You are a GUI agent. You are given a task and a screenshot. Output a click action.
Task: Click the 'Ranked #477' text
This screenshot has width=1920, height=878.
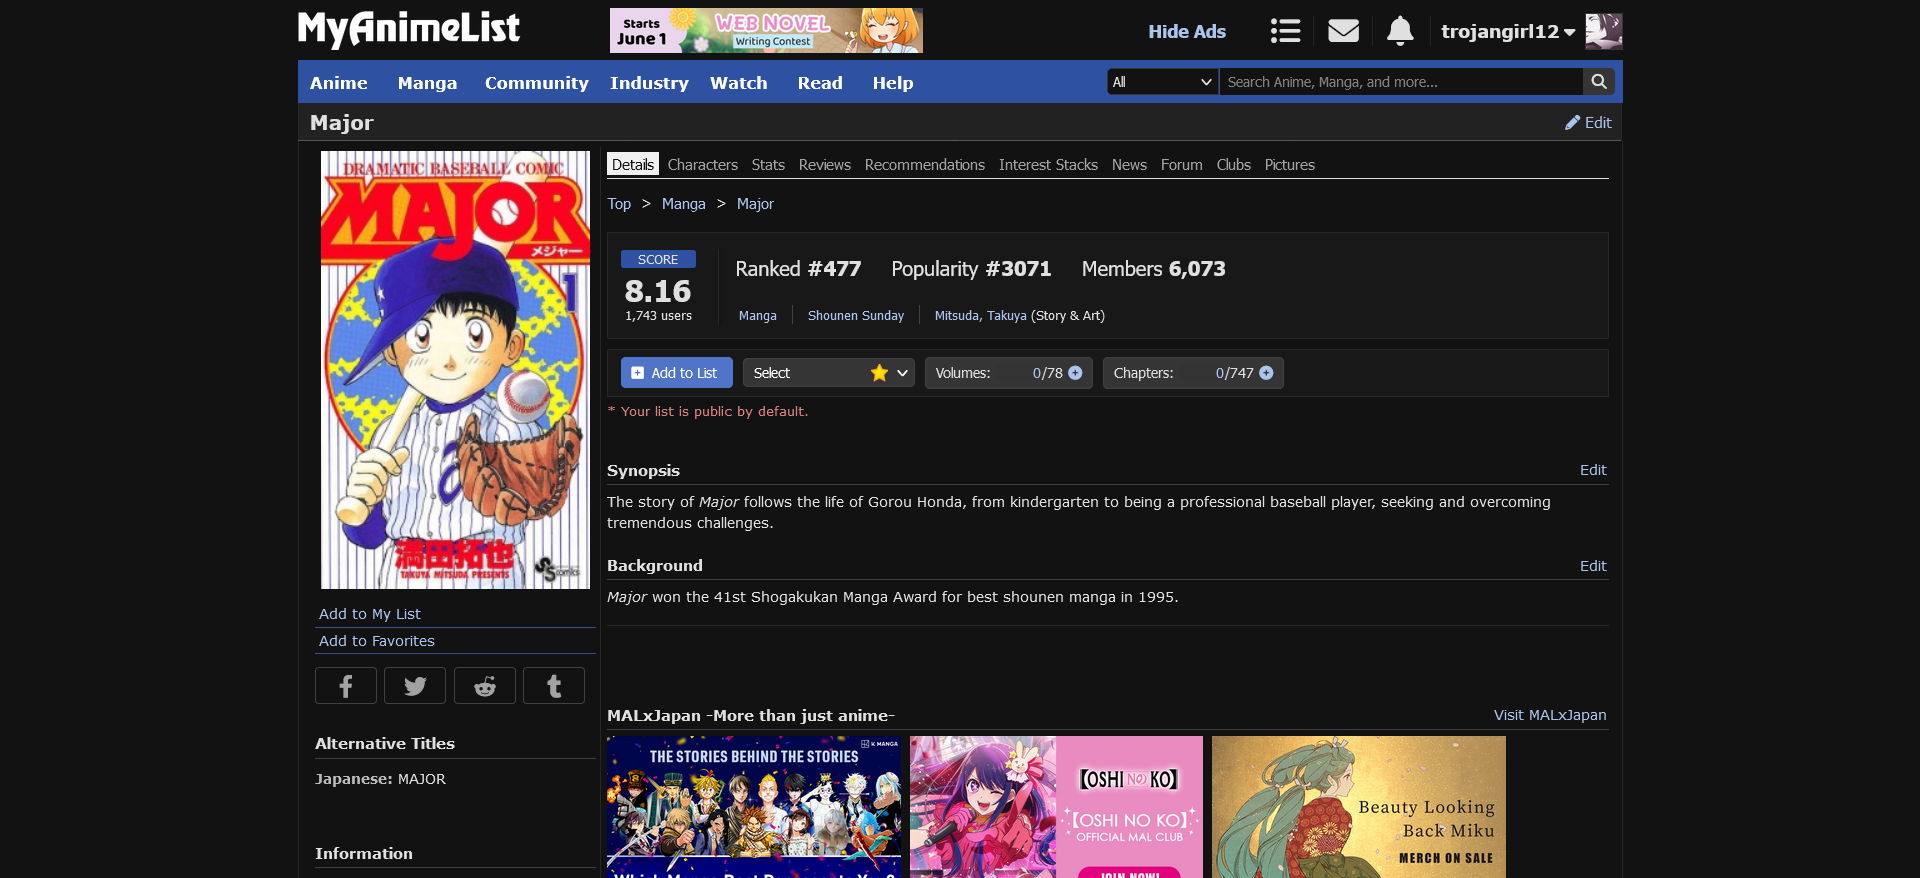coord(798,269)
